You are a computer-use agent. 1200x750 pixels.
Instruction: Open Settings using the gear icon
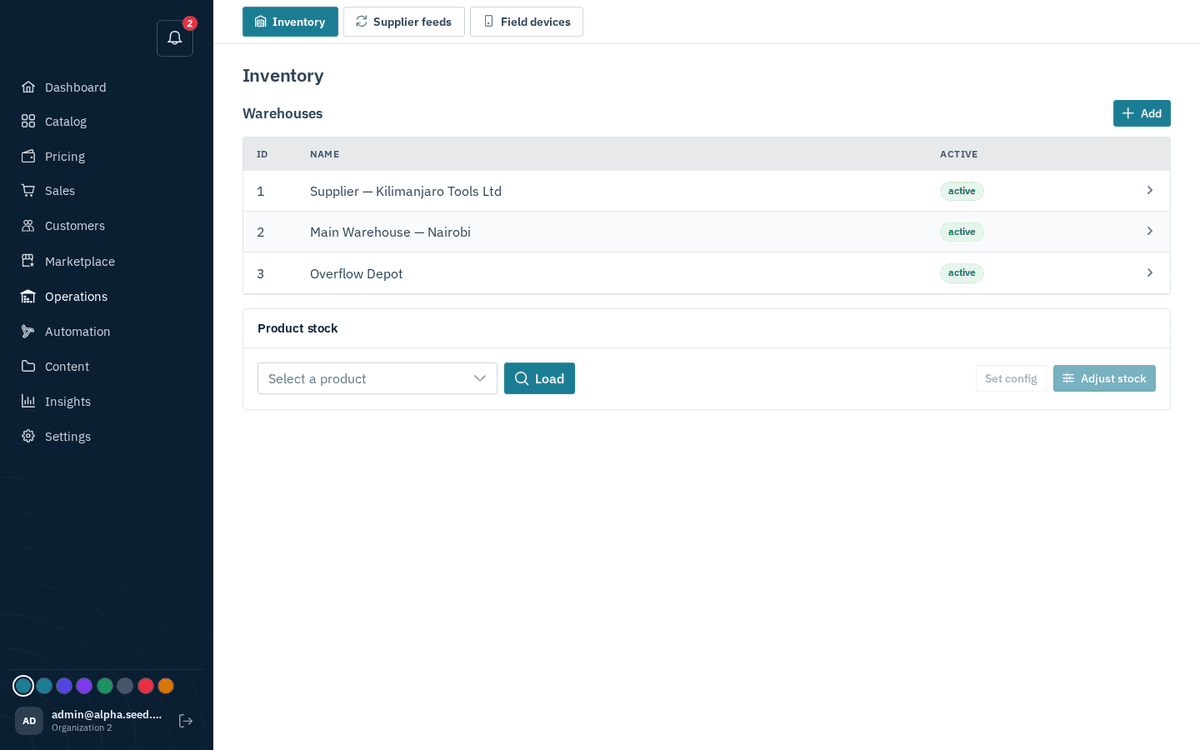[28, 436]
